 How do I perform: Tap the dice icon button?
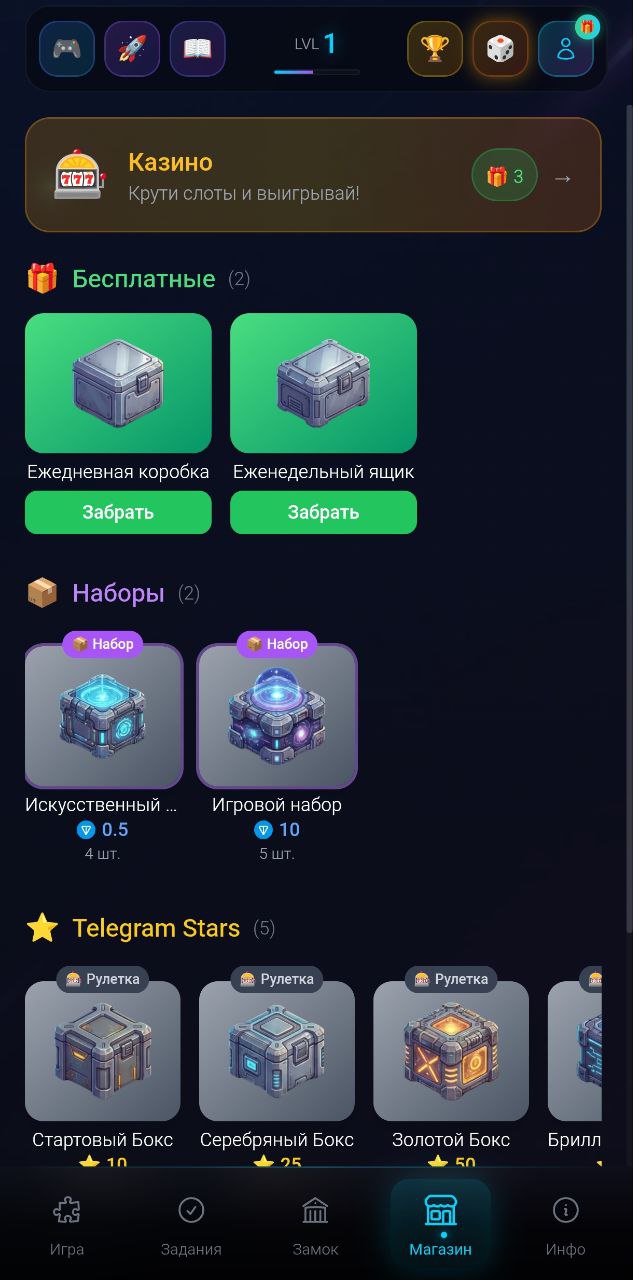tap(500, 49)
